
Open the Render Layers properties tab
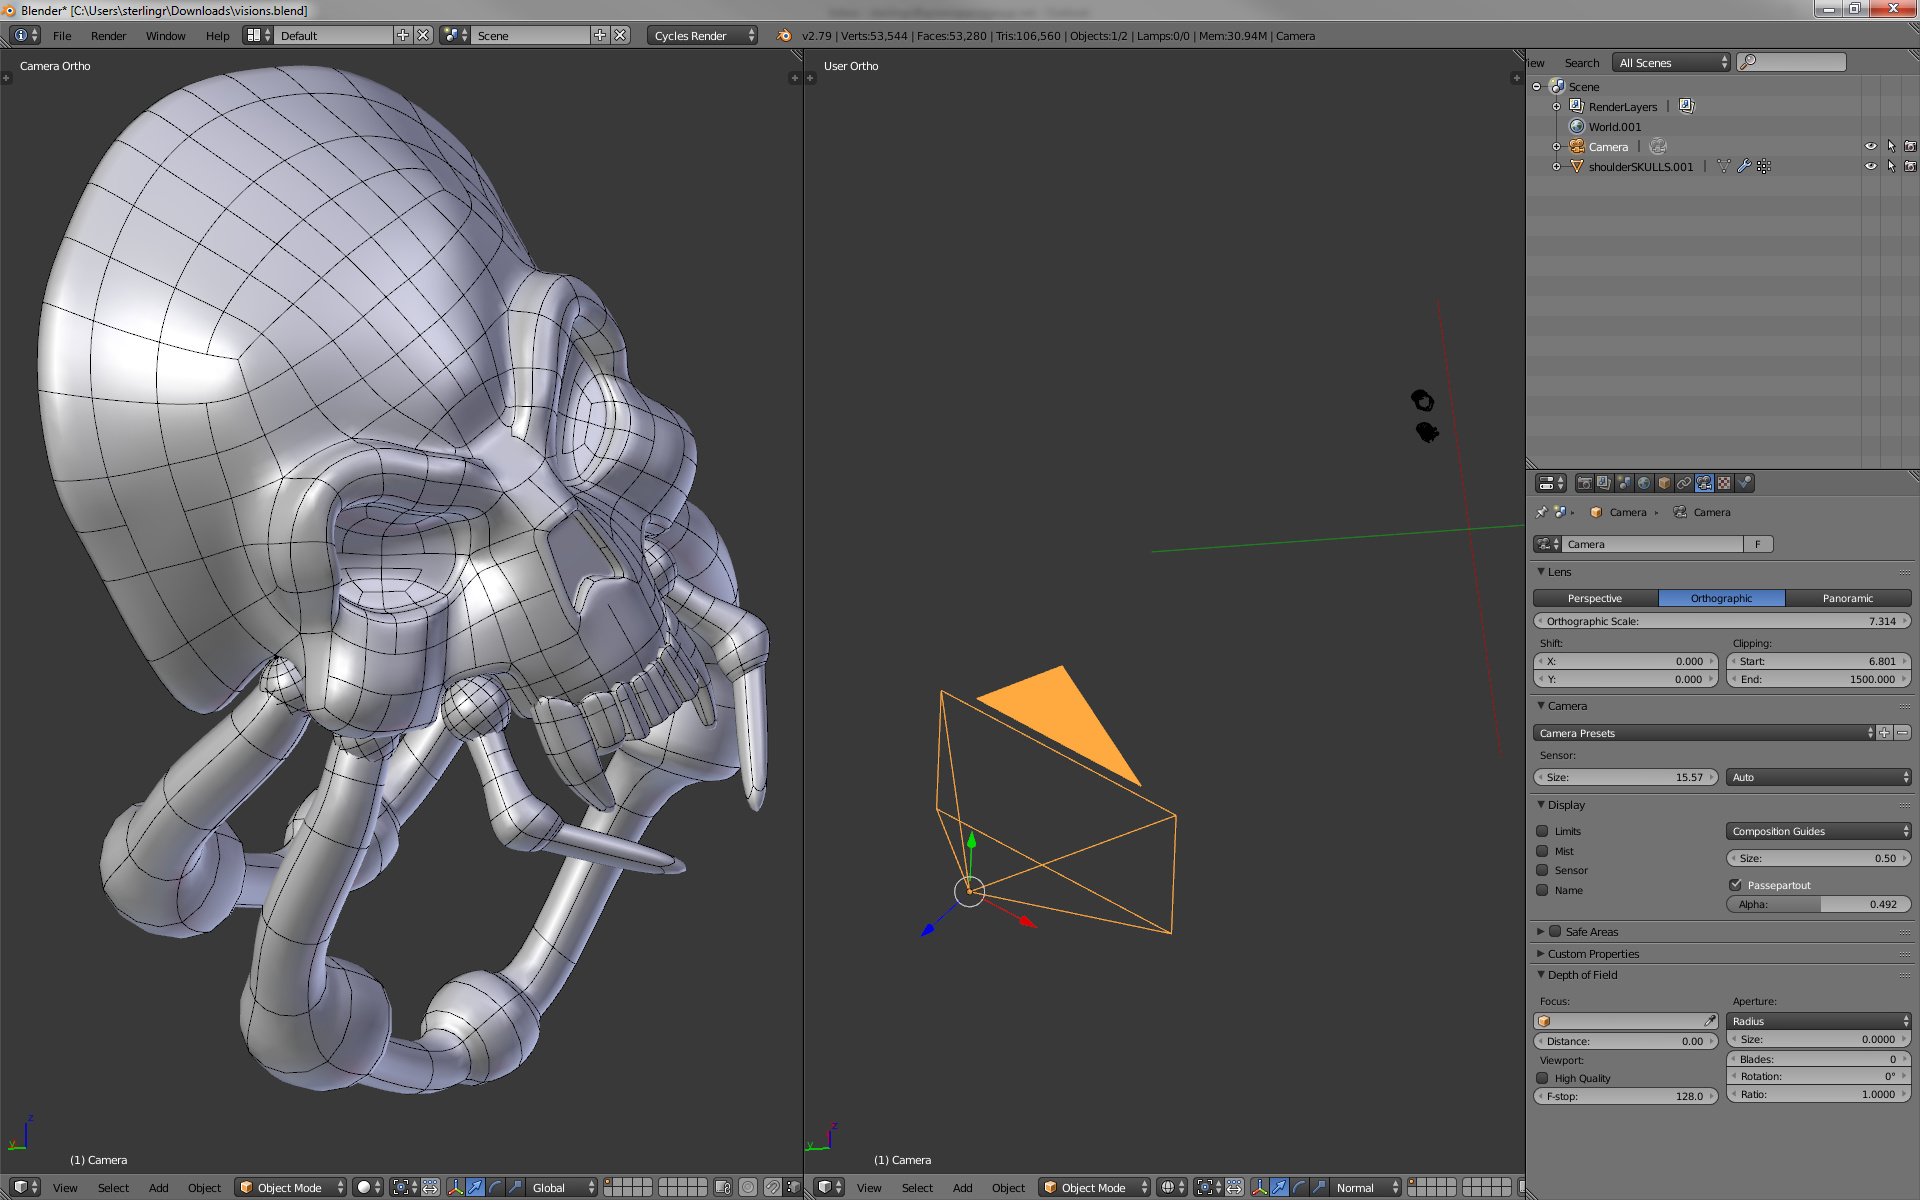(1604, 483)
